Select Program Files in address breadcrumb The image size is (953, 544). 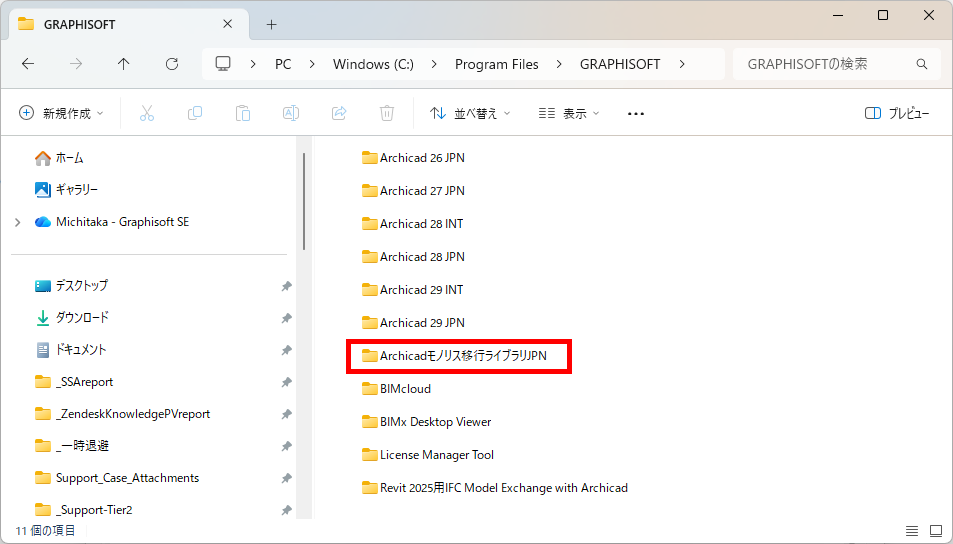(x=497, y=64)
